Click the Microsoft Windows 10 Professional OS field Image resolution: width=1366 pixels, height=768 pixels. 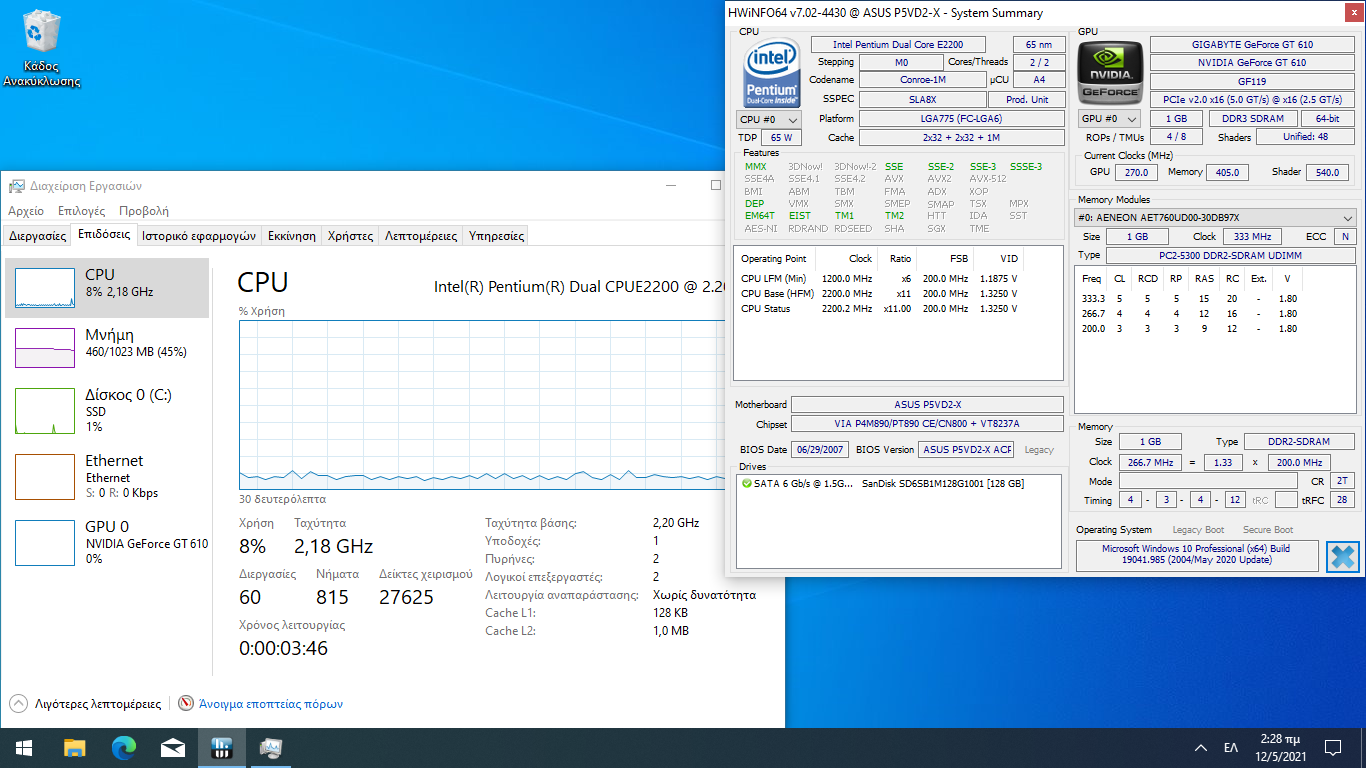pyautogui.click(x=1197, y=556)
